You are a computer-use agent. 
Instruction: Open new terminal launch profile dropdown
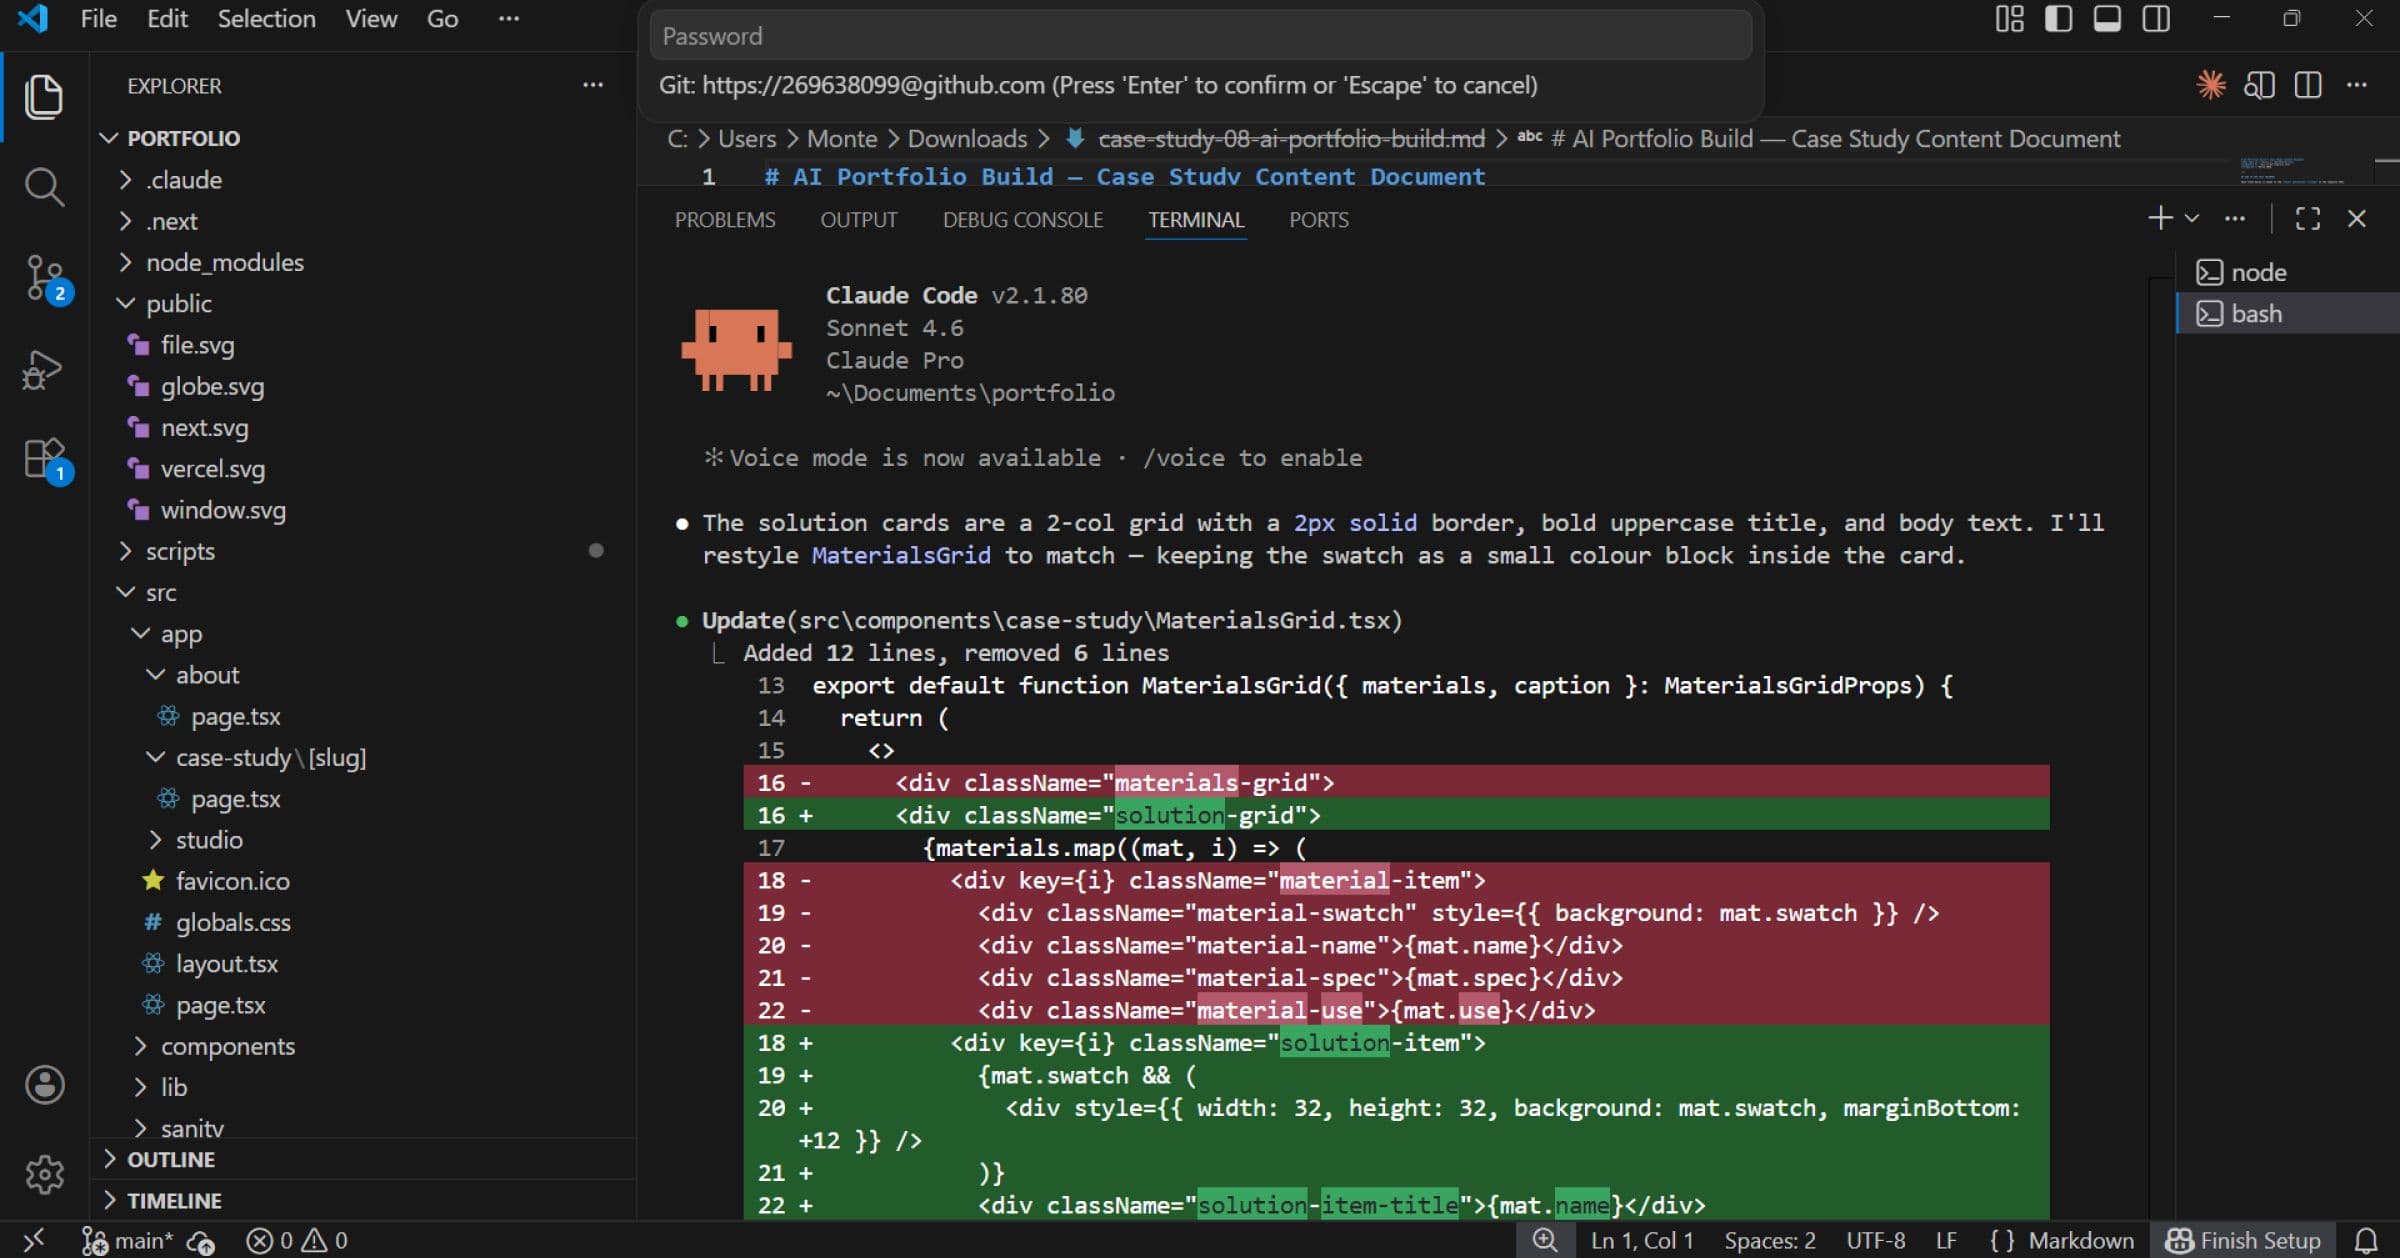pyautogui.click(x=2192, y=219)
